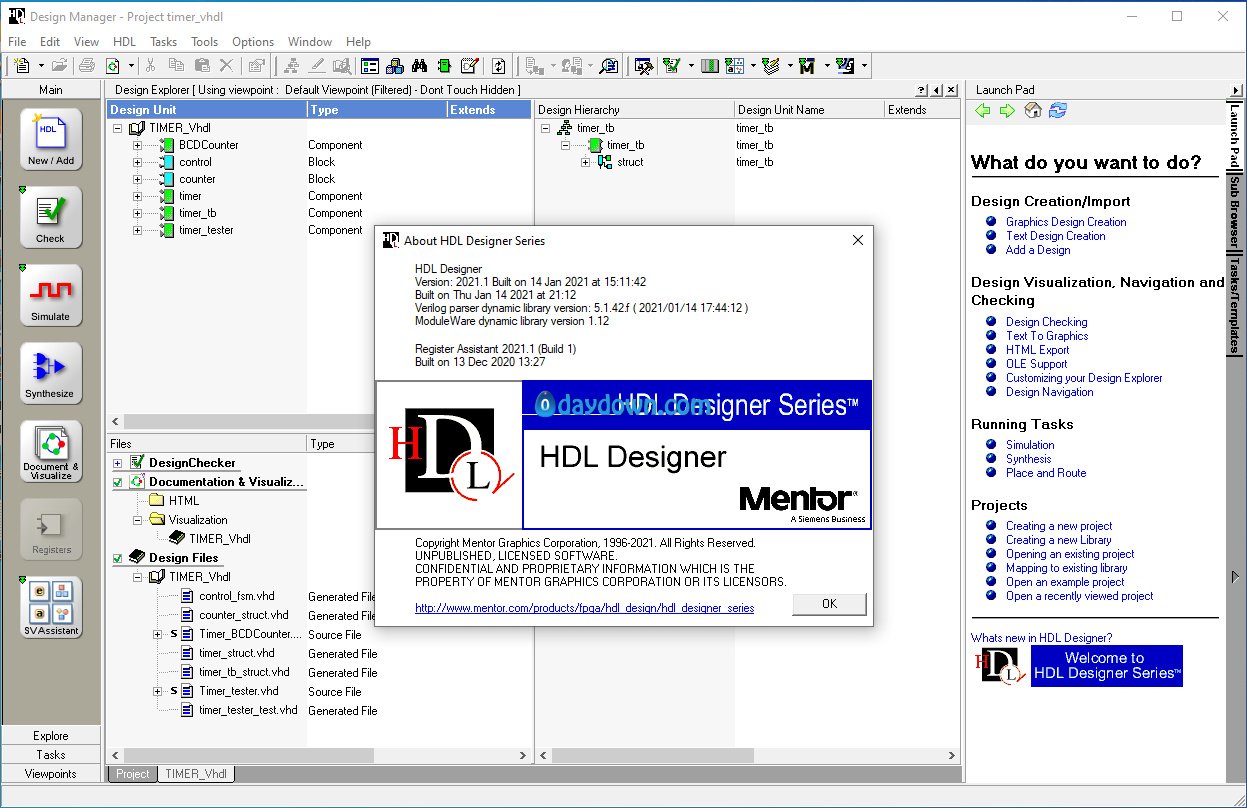Close the About HDL Designer Series dialog
This screenshot has height=808, width=1247.
857,240
